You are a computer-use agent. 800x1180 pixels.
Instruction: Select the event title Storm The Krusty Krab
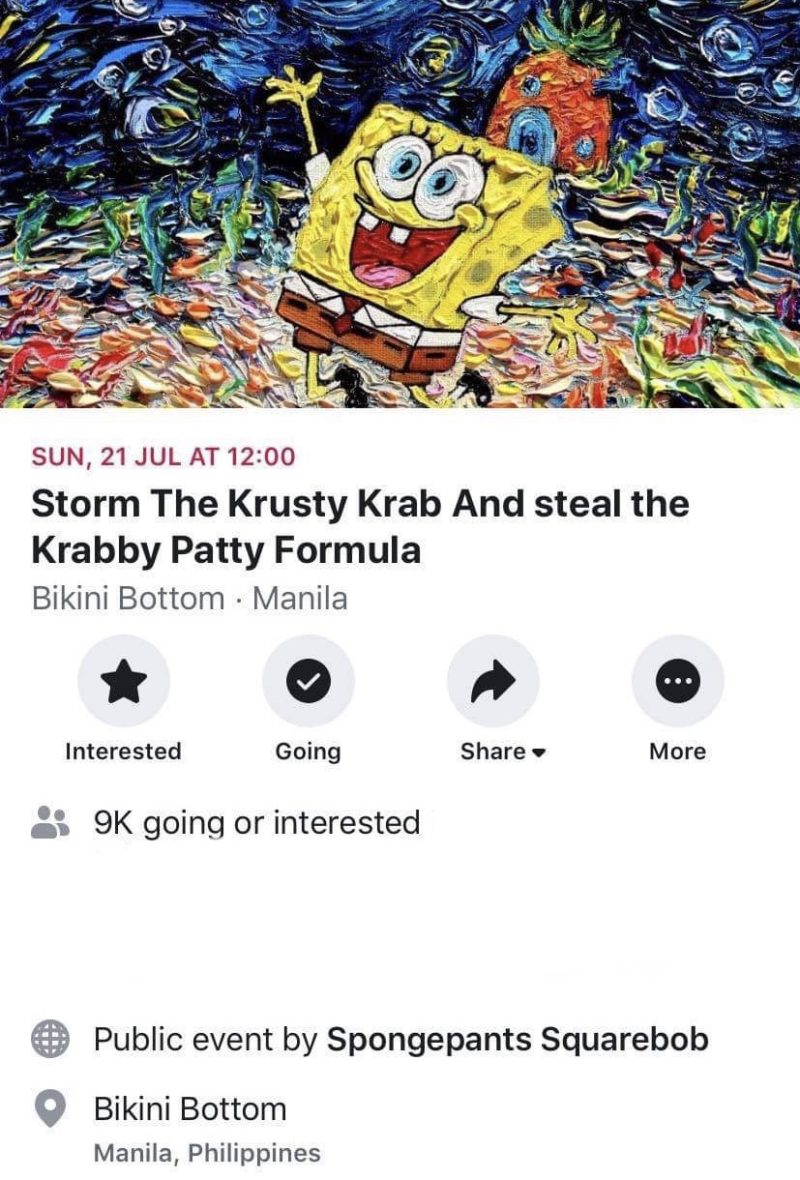(x=360, y=527)
